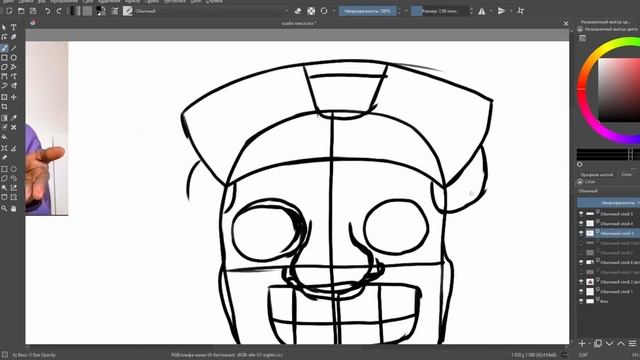The width and height of the screenshot is (640, 360).
Task: Expand the horizontal mirror options arrow
Action: [x=491, y=11]
